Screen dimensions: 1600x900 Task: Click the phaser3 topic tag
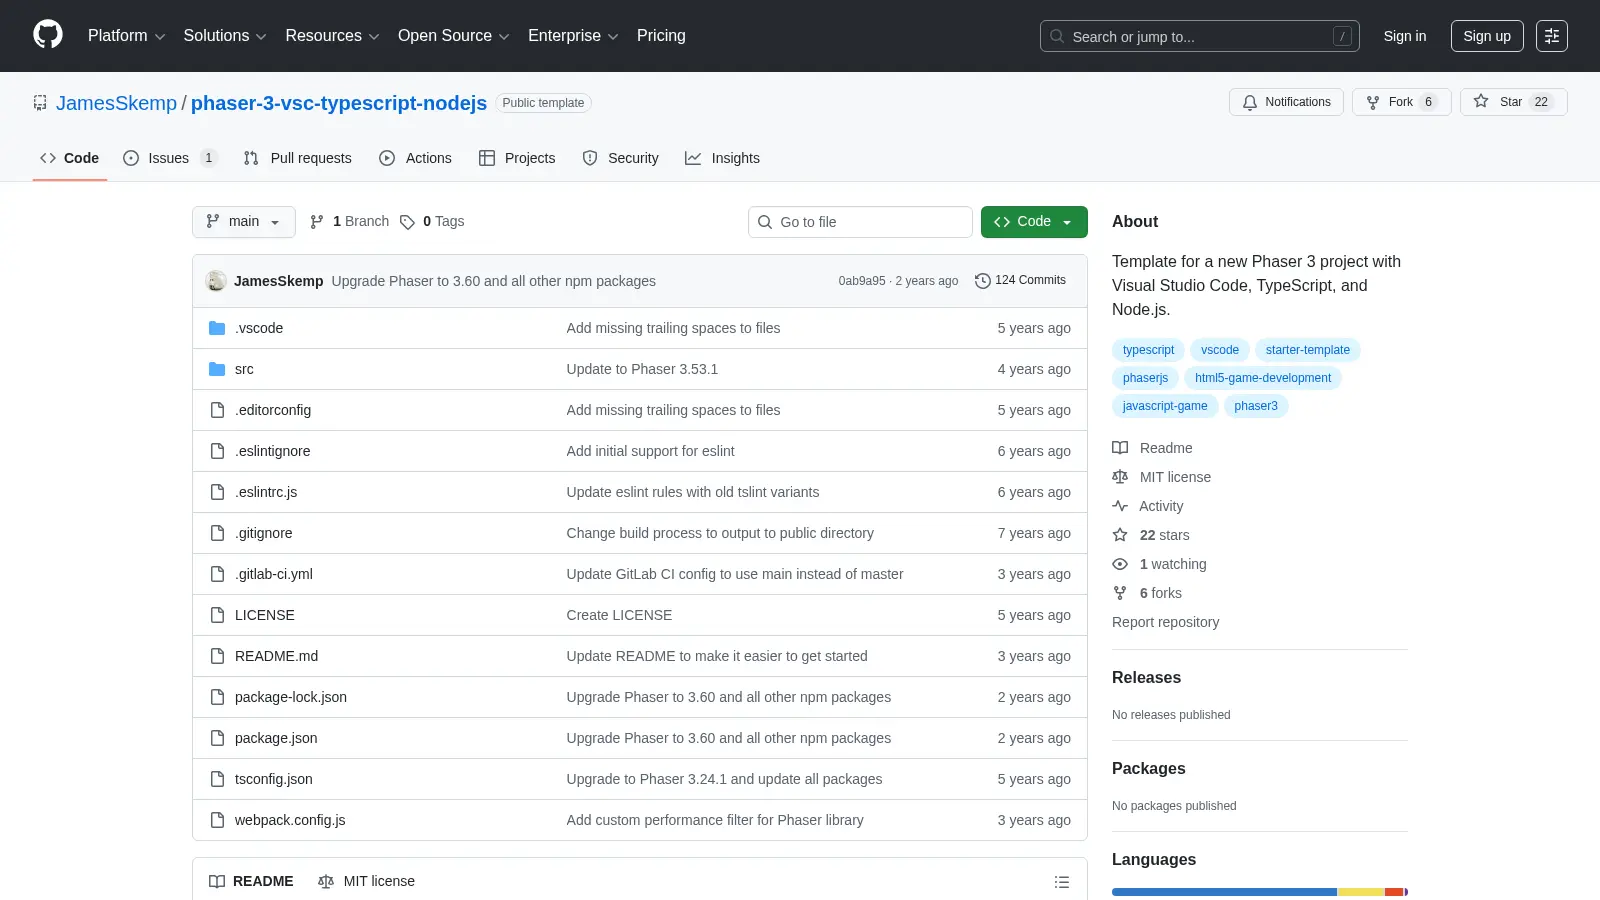click(x=1256, y=406)
